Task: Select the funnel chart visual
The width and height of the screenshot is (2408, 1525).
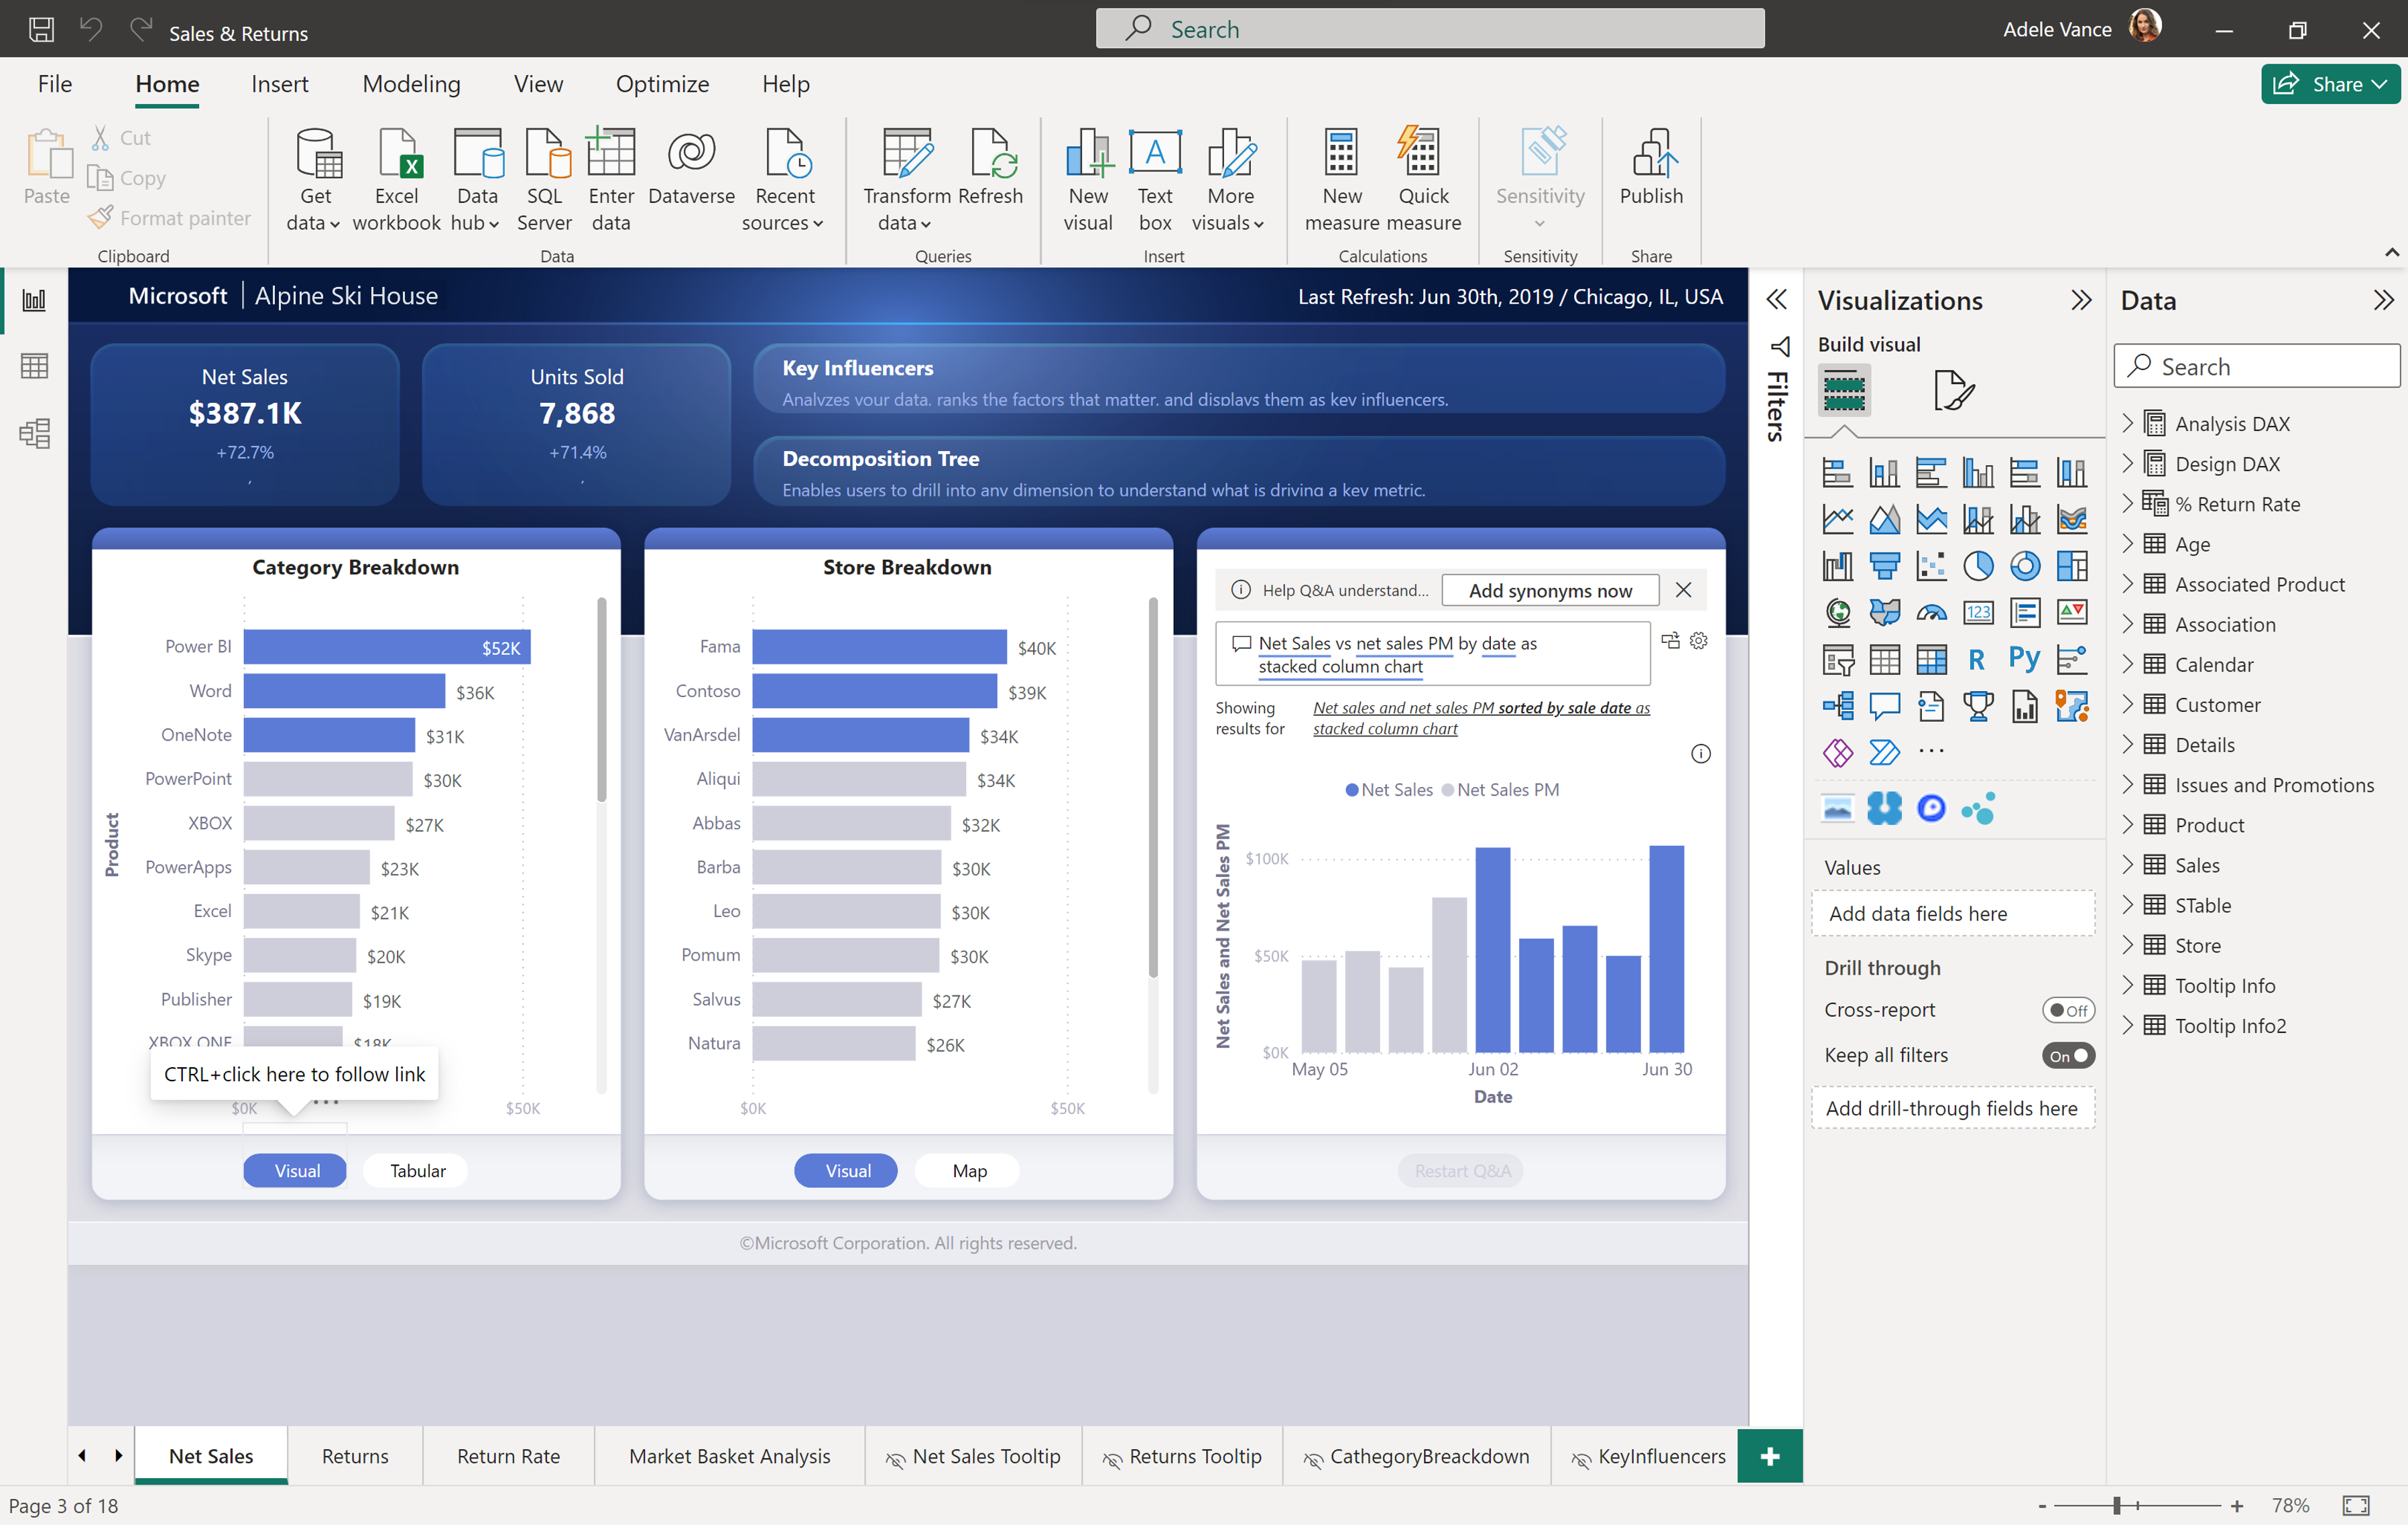Action: 1886,565
